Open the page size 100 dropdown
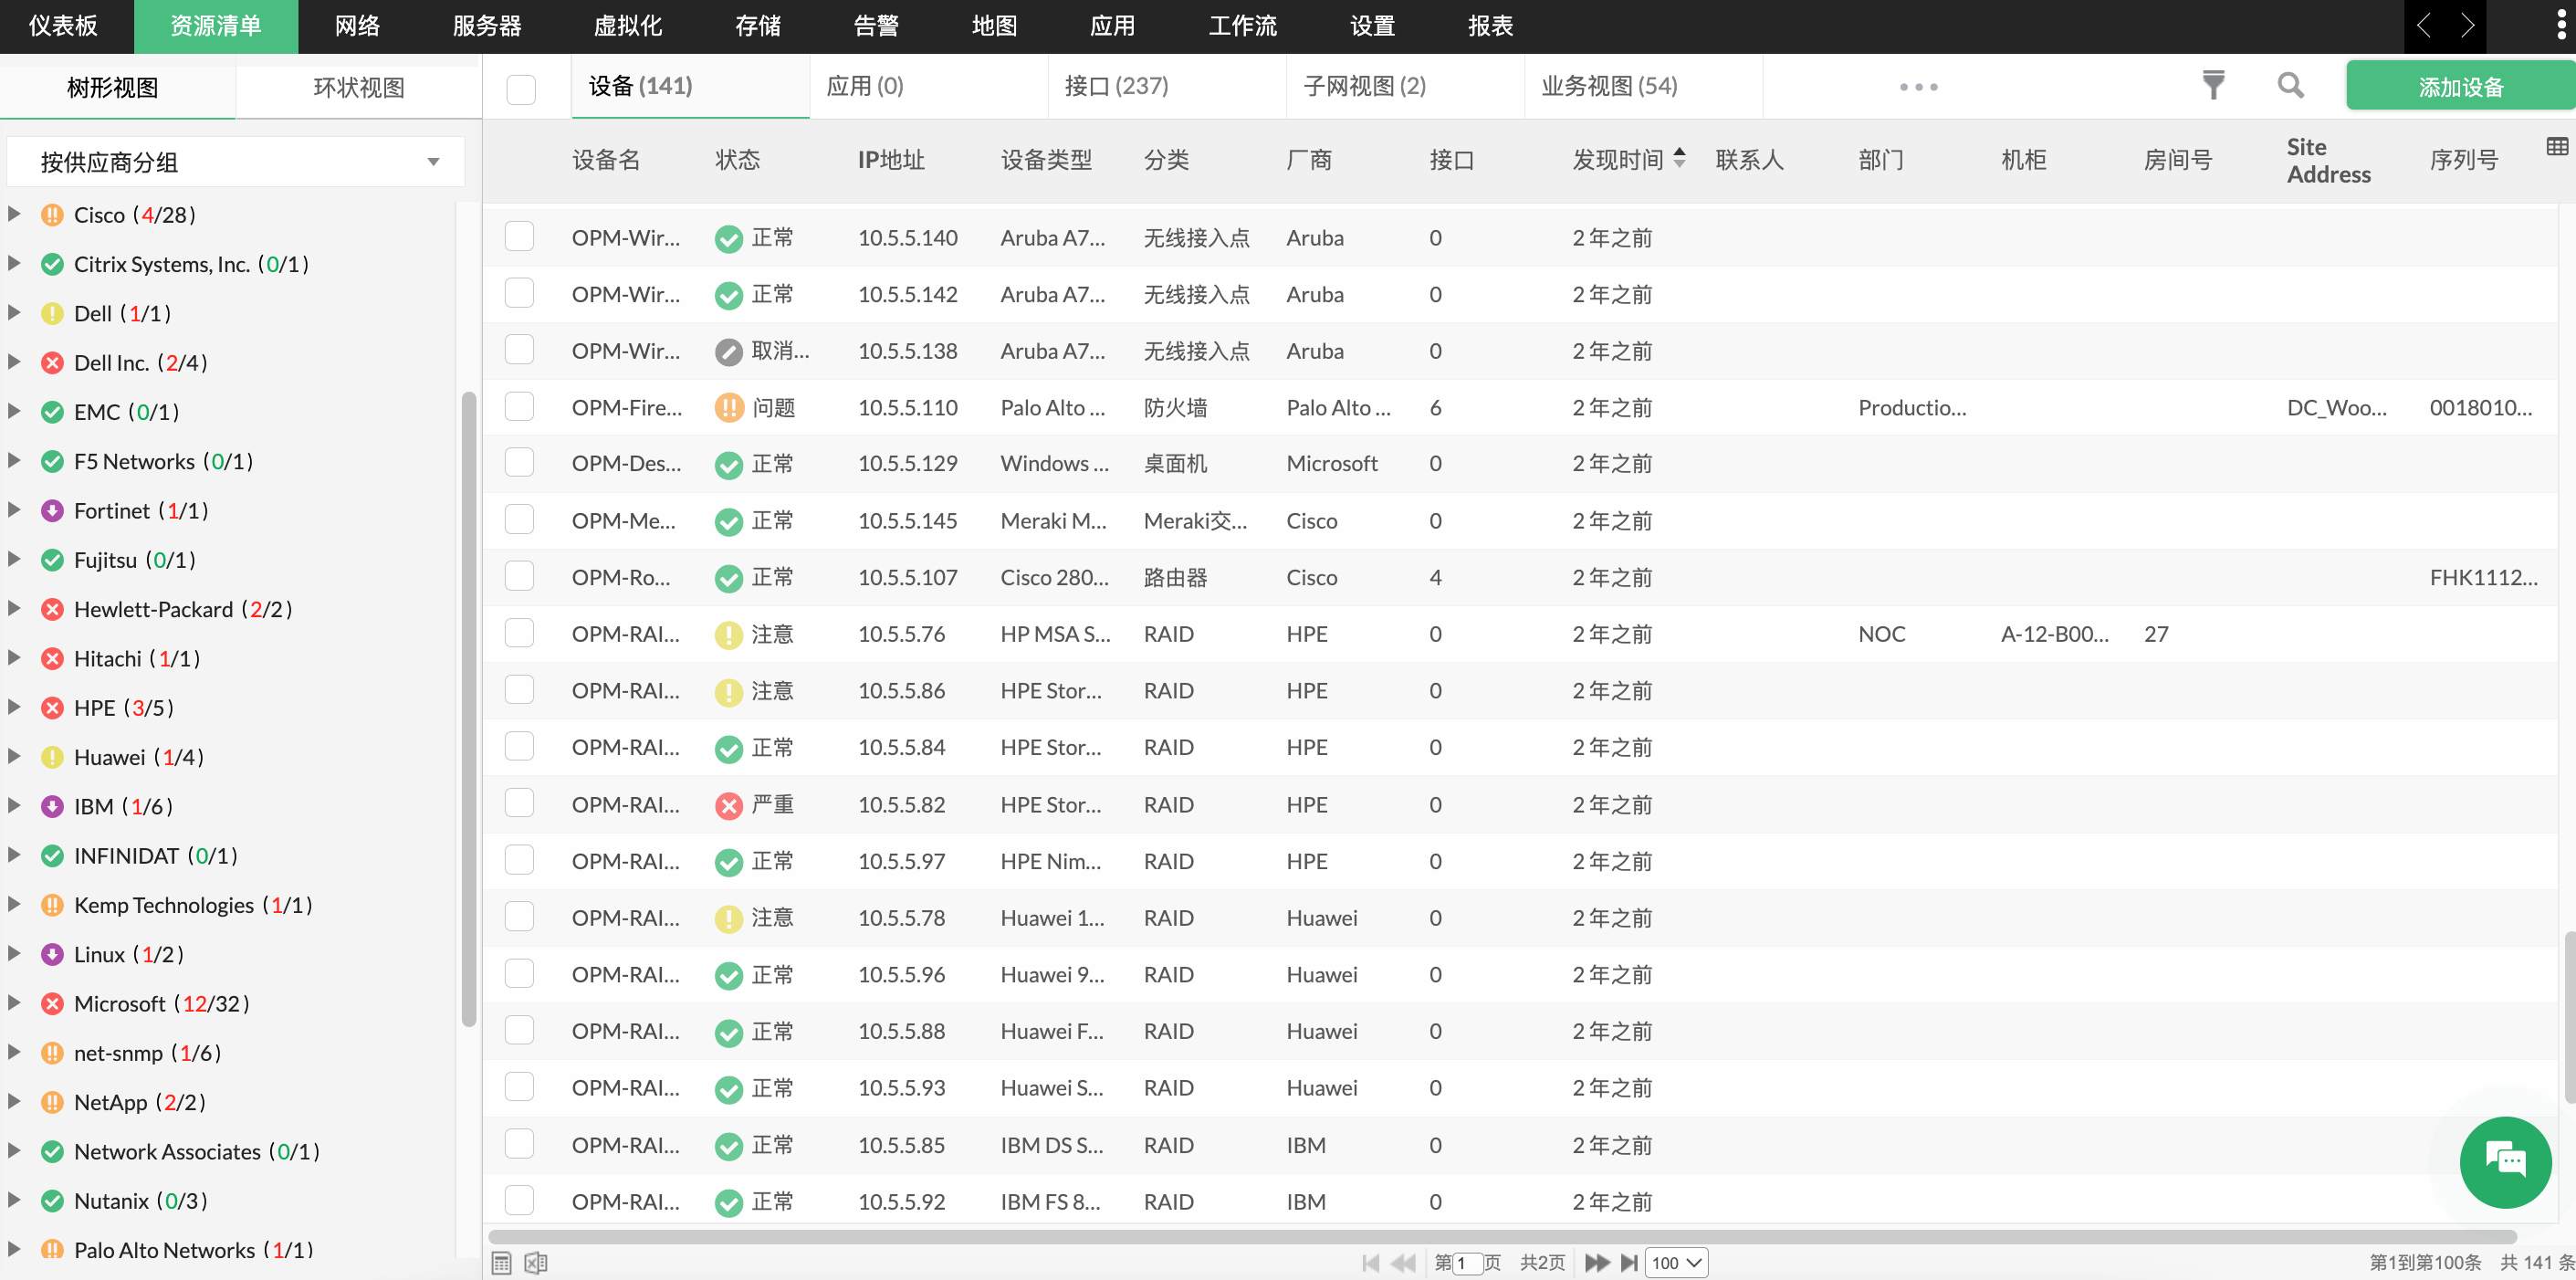 pyautogui.click(x=1676, y=1263)
